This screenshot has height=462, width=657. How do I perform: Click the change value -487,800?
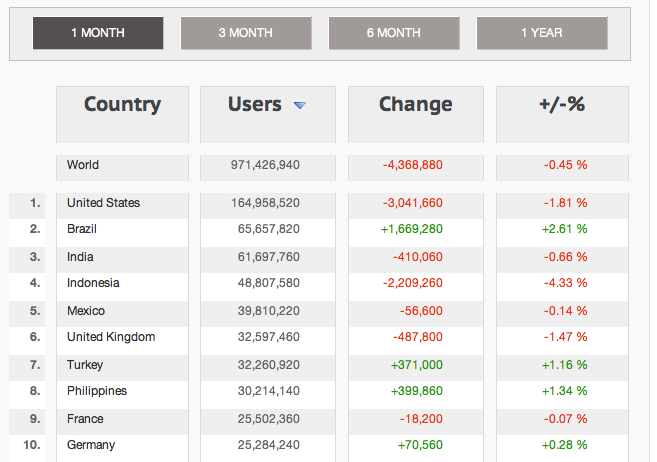coord(418,337)
